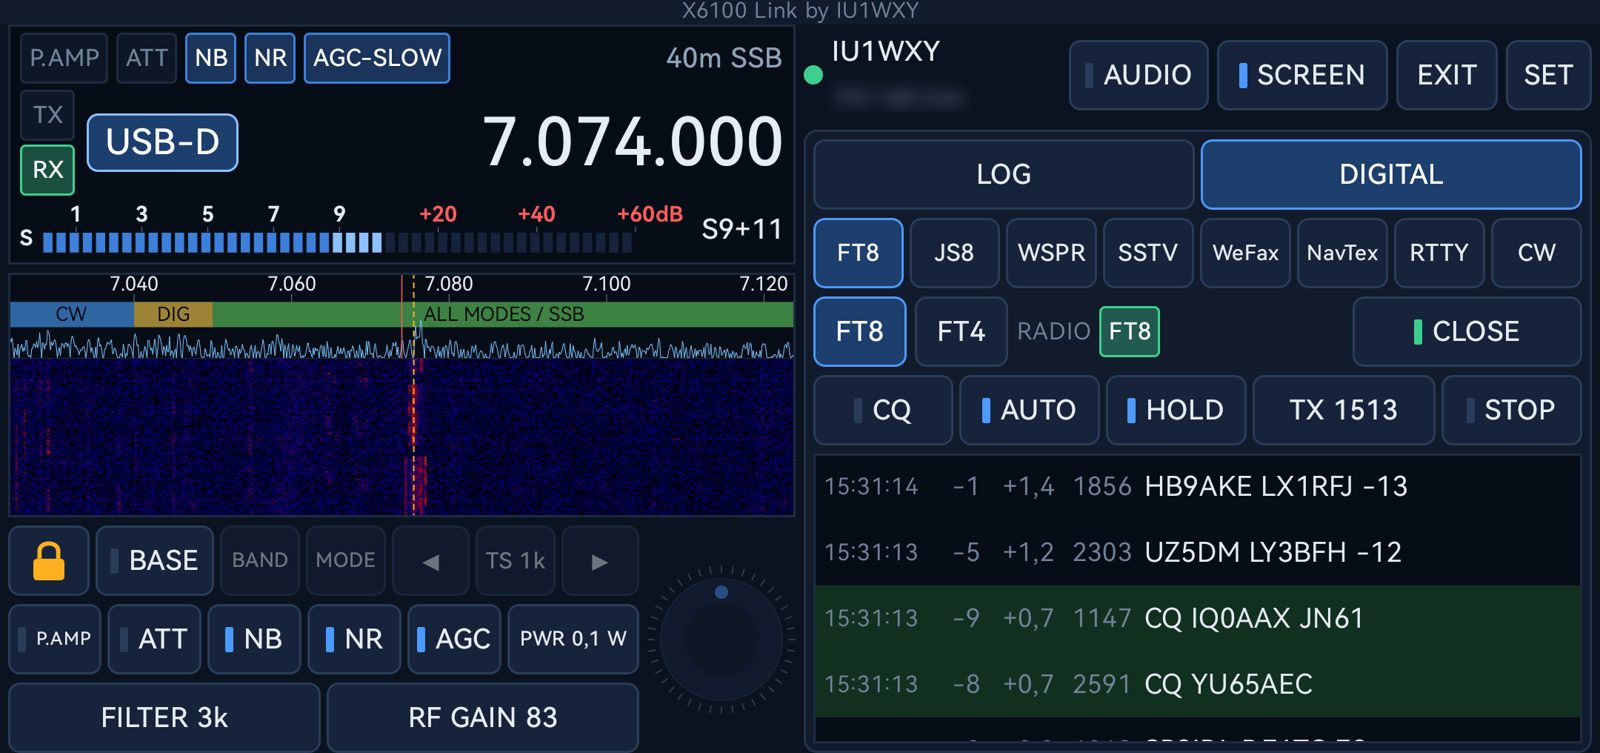Step frequency down with left arrow
The height and width of the screenshot is (753, 1600).
click(x=431, y=561)
